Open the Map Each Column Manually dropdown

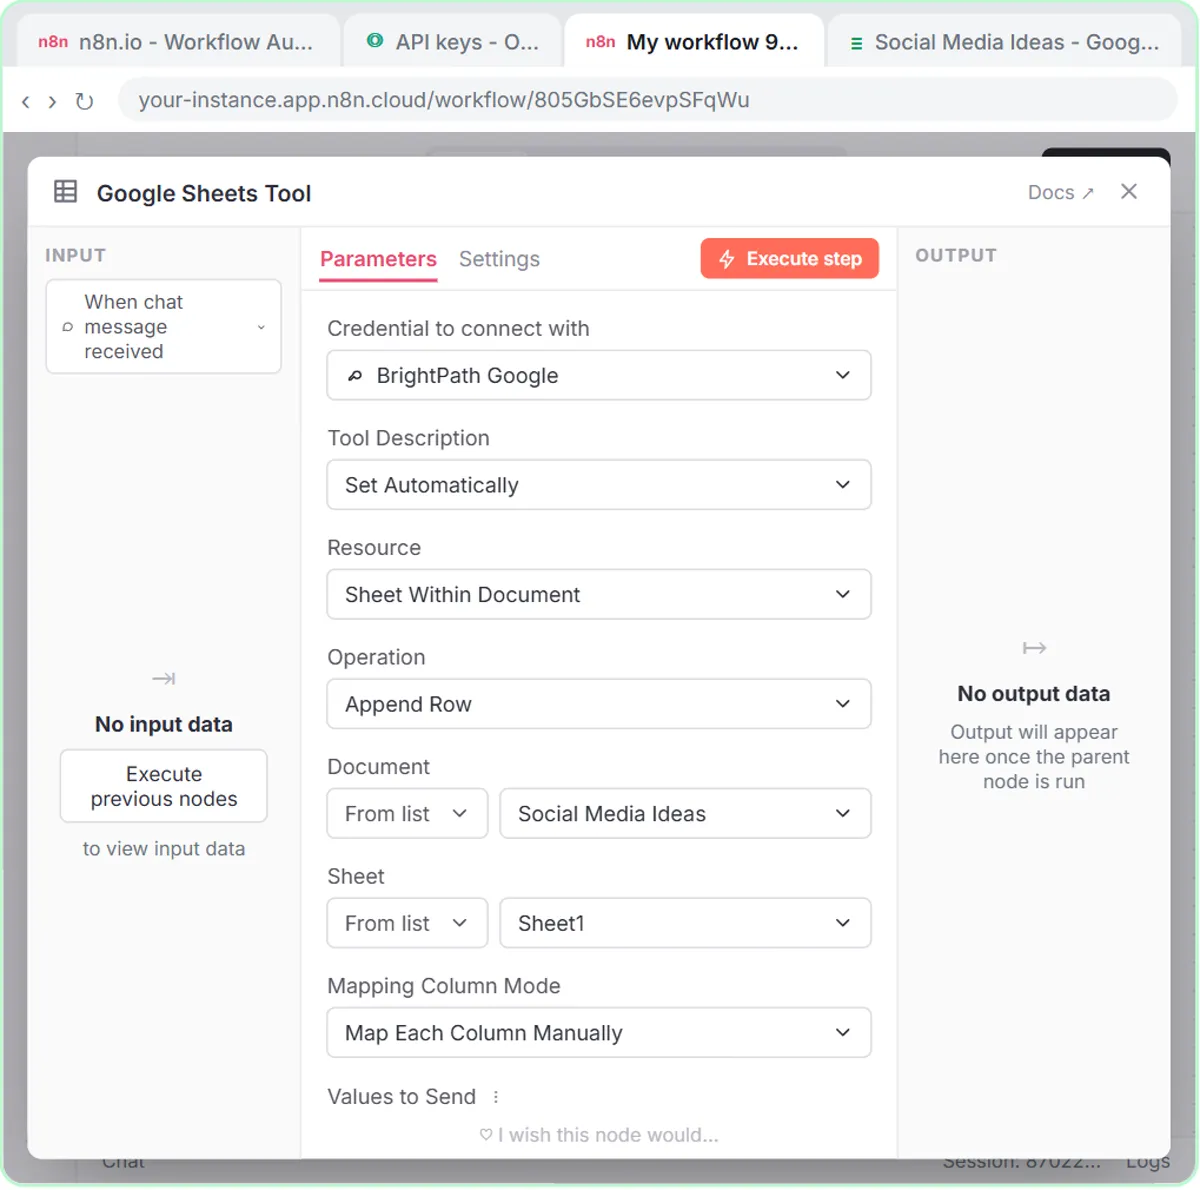pos(599,1033)
